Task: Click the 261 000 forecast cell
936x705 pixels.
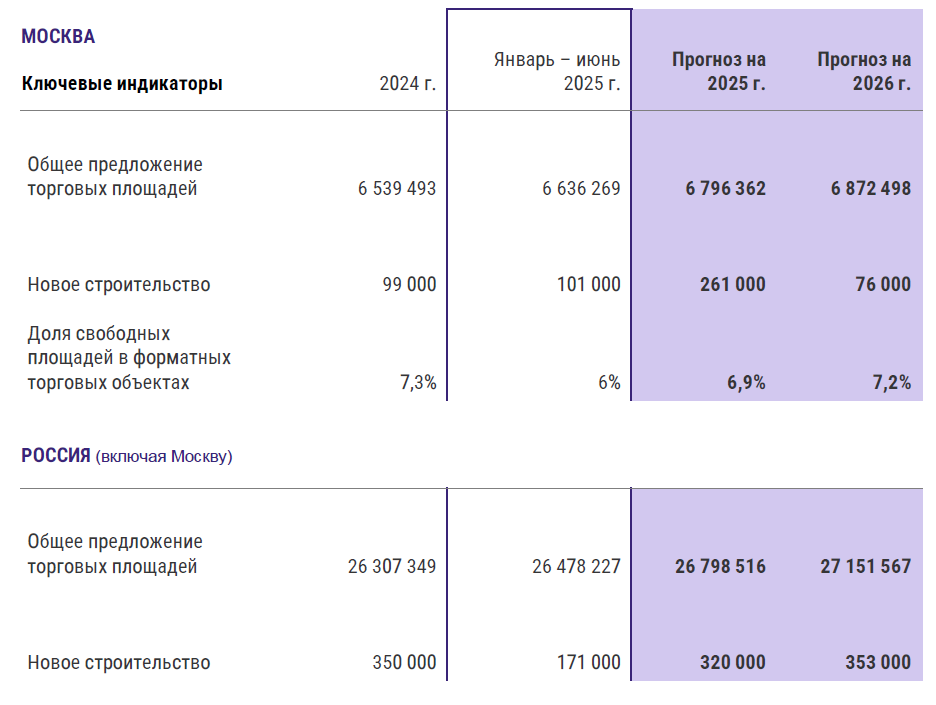Action: click(732, 284)
